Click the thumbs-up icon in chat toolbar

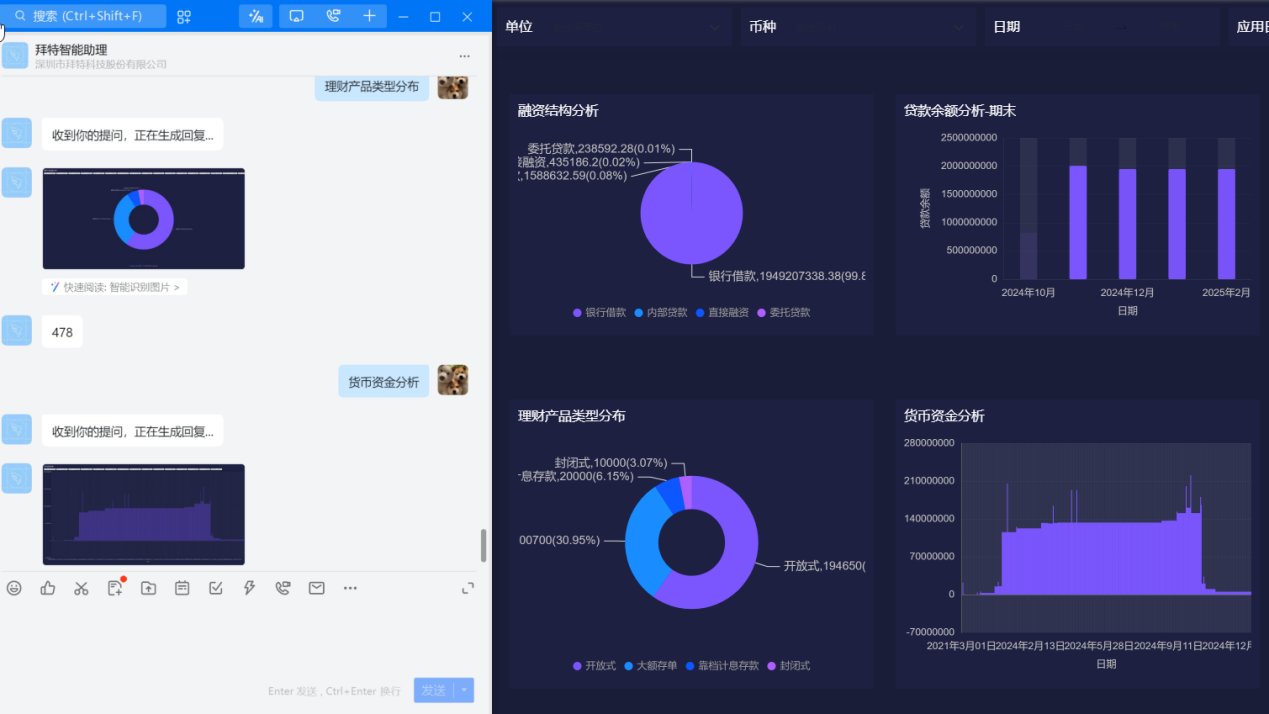click(x=48, y=588)
